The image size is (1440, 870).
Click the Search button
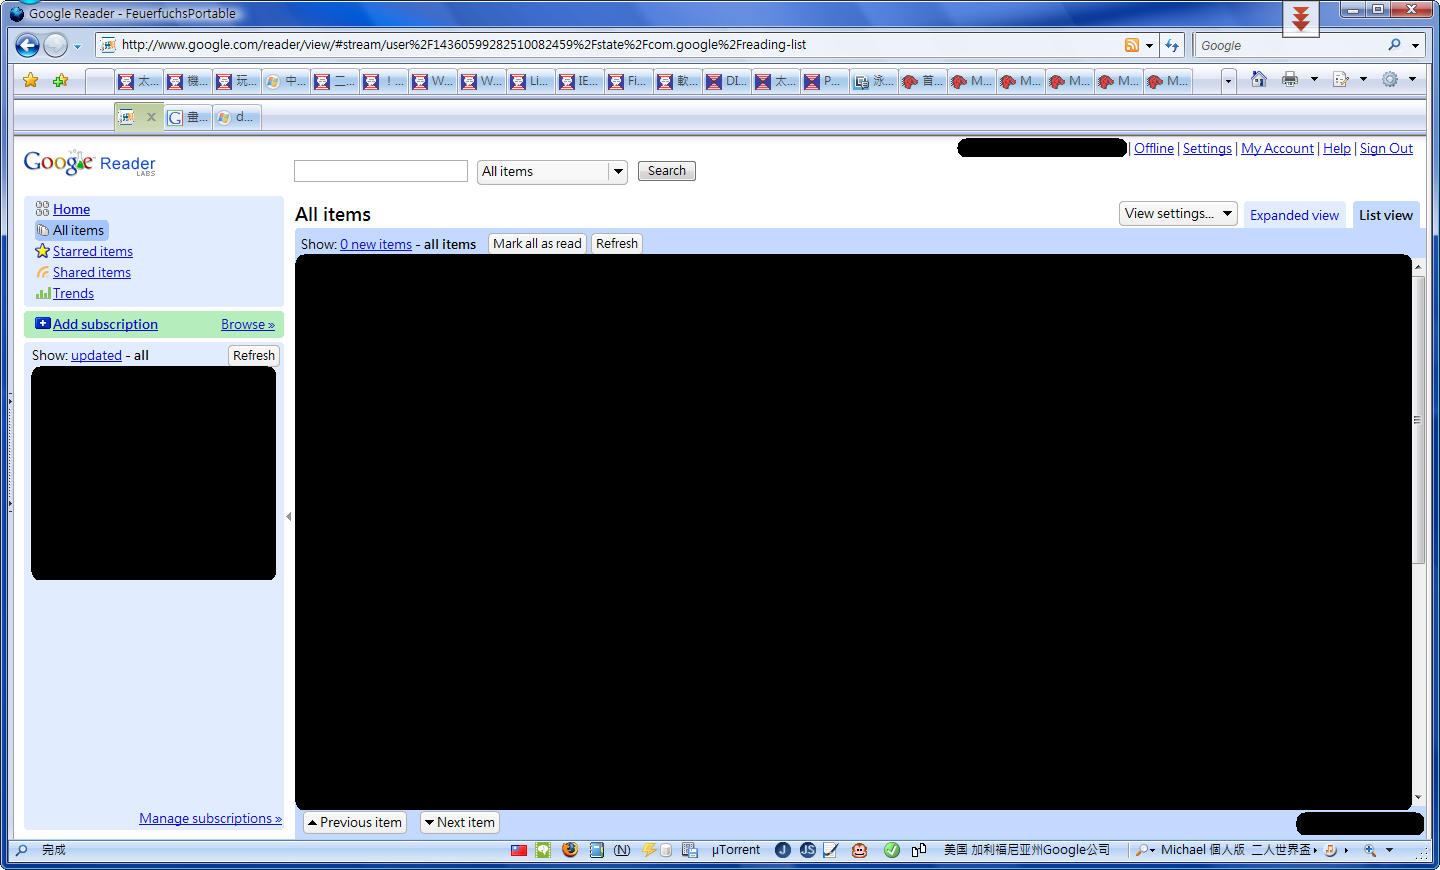[x=667, y=171]
